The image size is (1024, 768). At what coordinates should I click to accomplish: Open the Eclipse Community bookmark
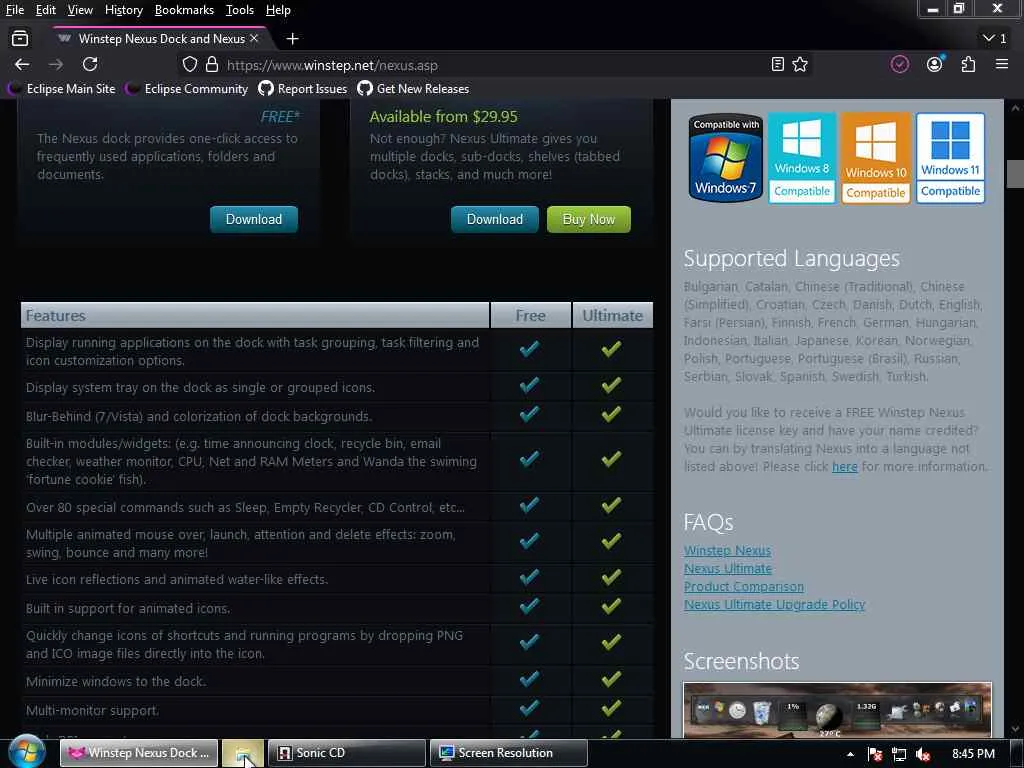point(187,89)
